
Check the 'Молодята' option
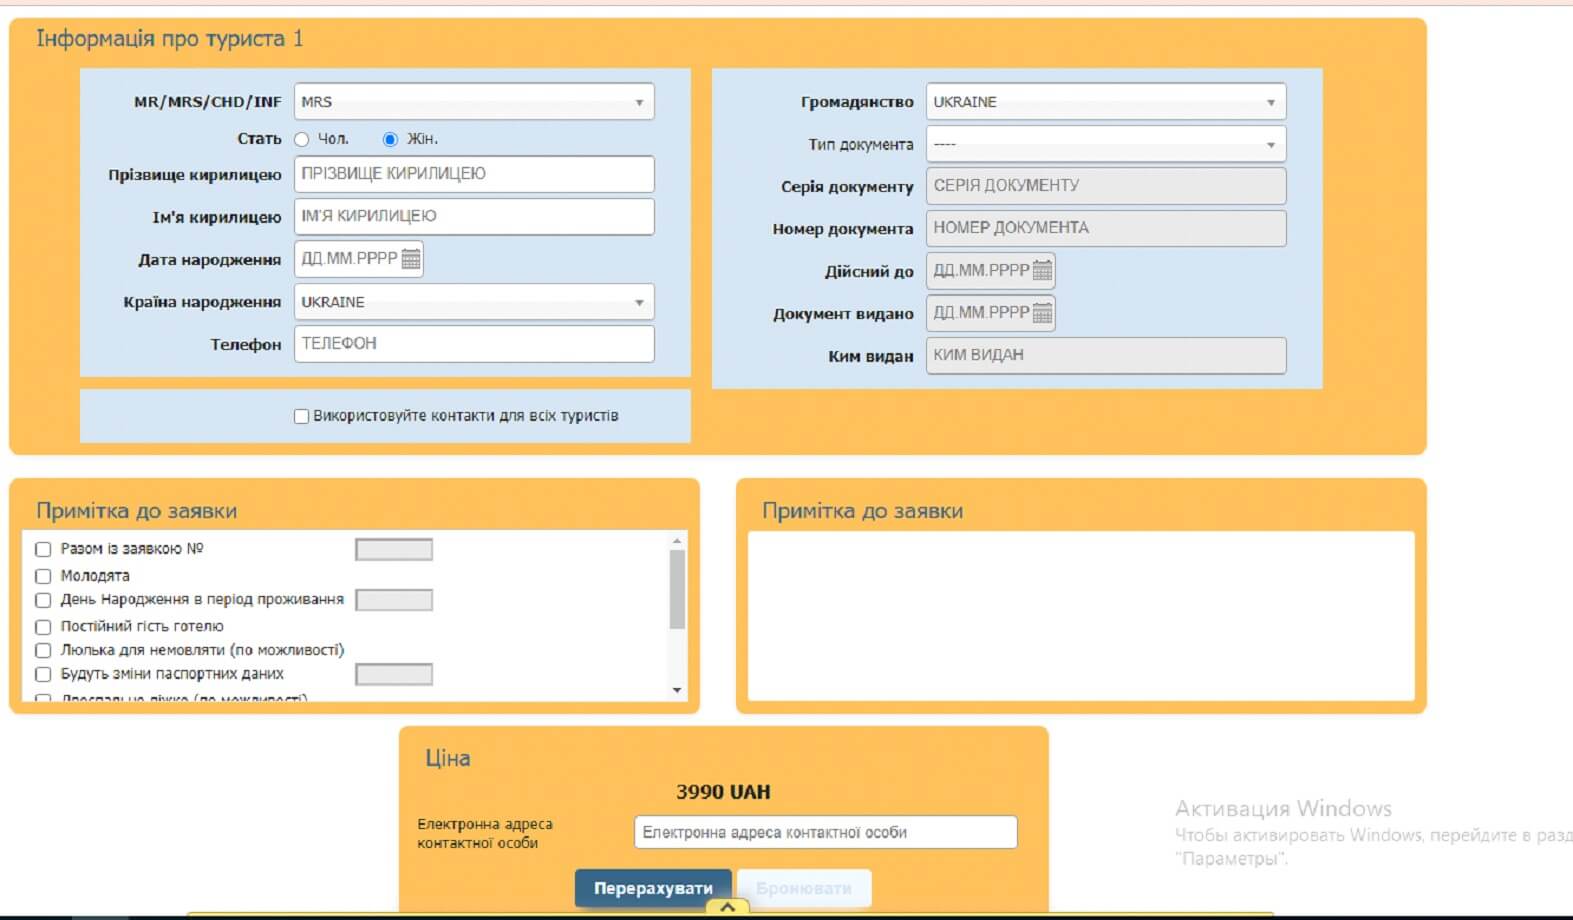pos(43,576)
